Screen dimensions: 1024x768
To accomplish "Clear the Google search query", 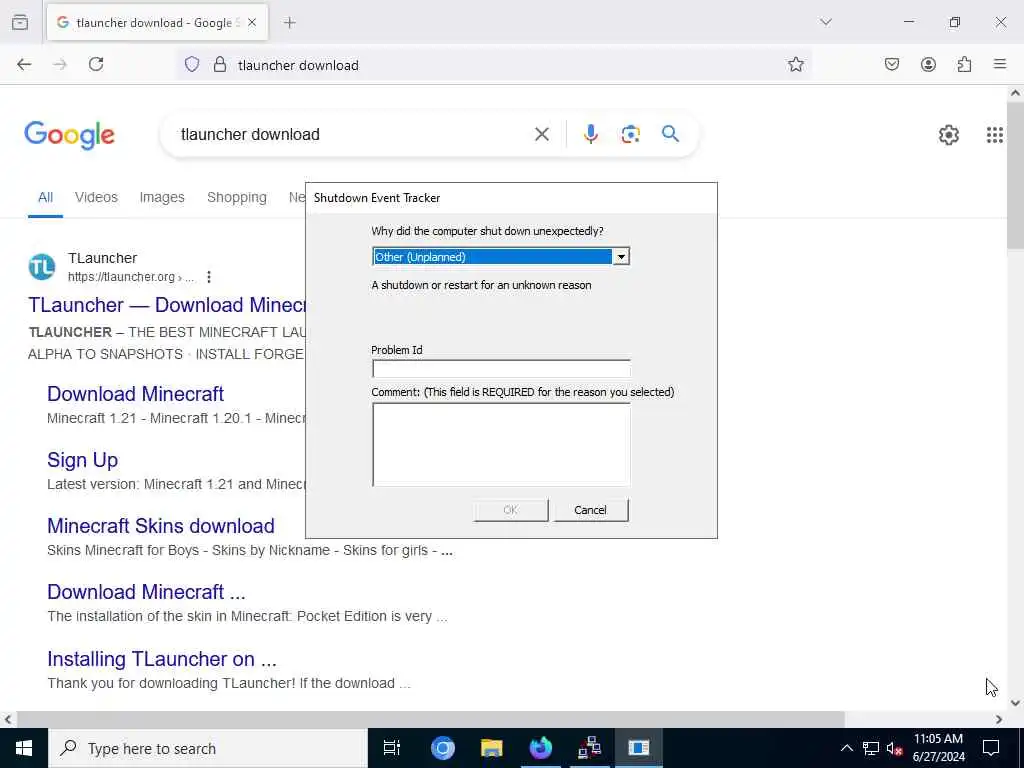I will tap(541, 135).
